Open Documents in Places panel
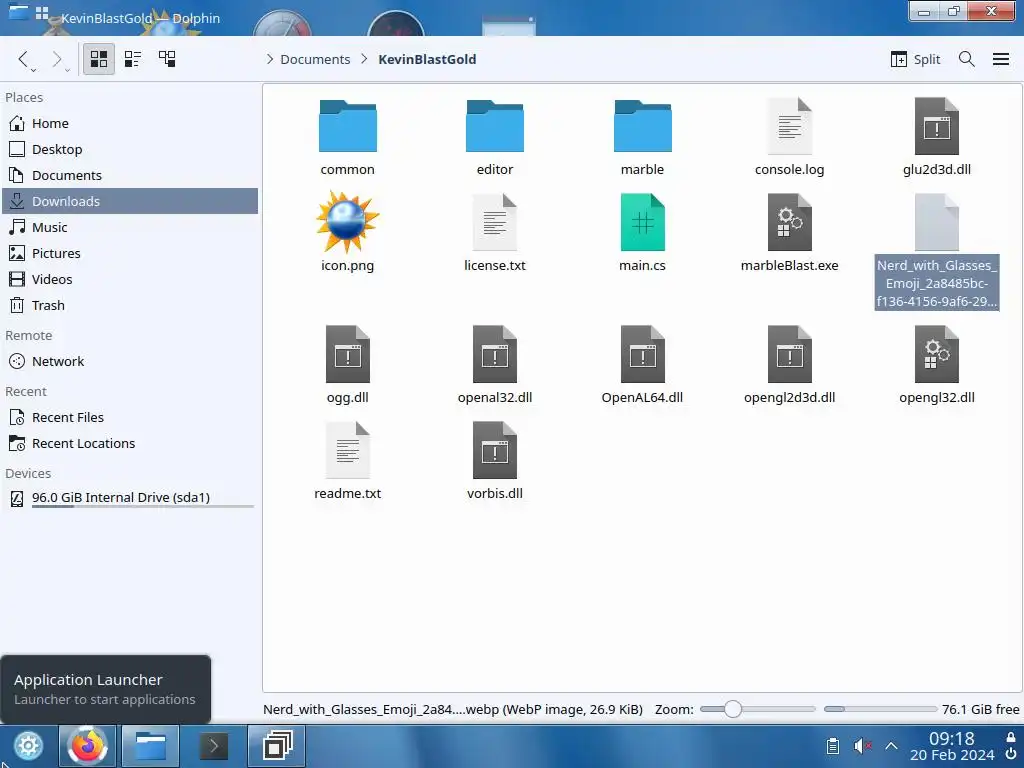This screenshot has height=768, width=1024. (130, 176)
